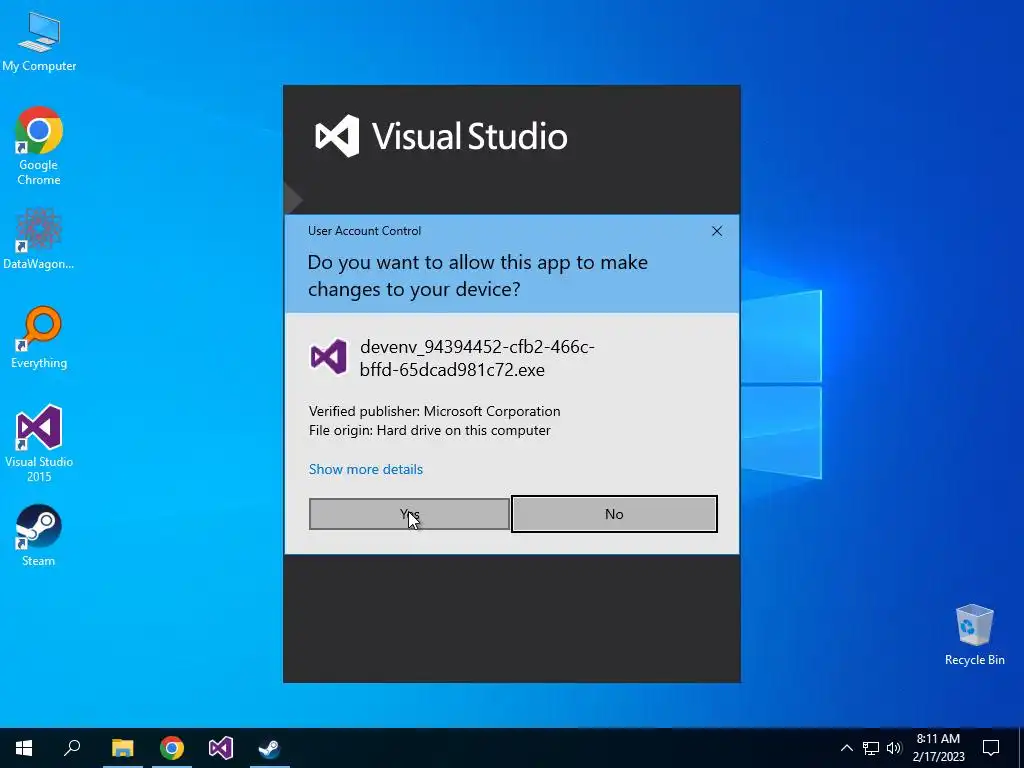Screen dimensions: 1024x768
Task: Select Recycle Bin desktop icon
Action: [974, 635]
